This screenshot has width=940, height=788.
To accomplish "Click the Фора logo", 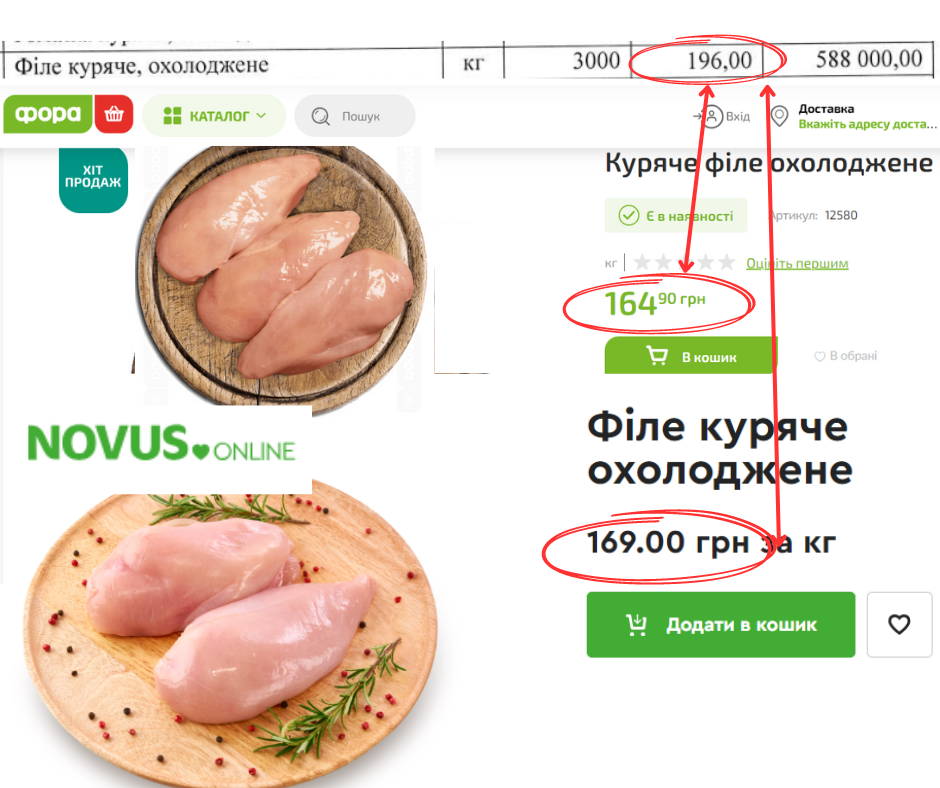I will [x=47, y=114].
